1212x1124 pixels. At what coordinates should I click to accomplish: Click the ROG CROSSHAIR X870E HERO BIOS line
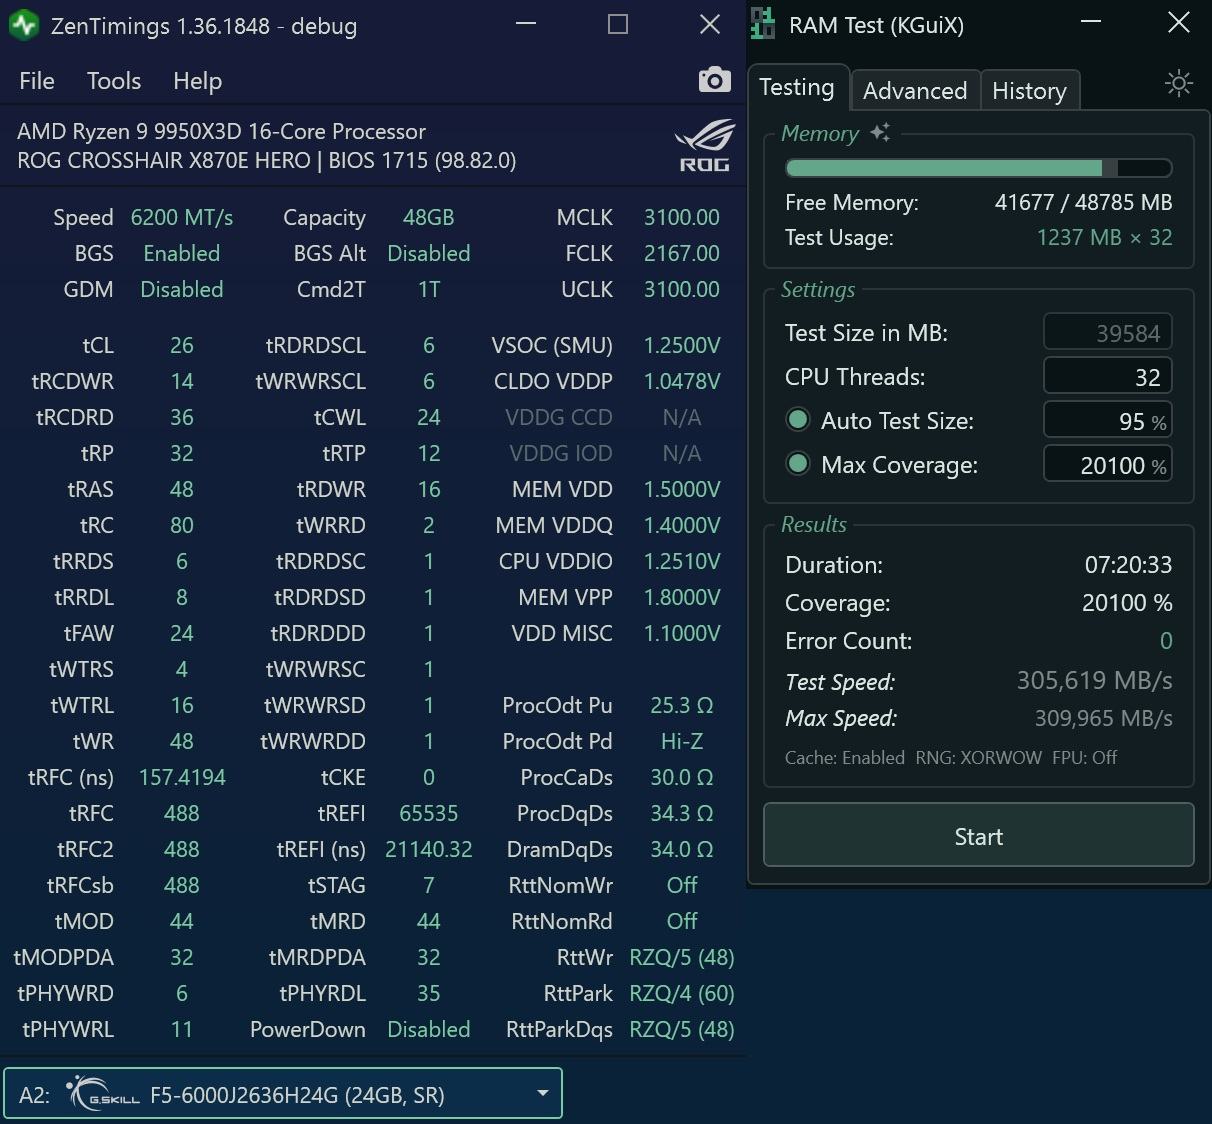coord(266,160)
